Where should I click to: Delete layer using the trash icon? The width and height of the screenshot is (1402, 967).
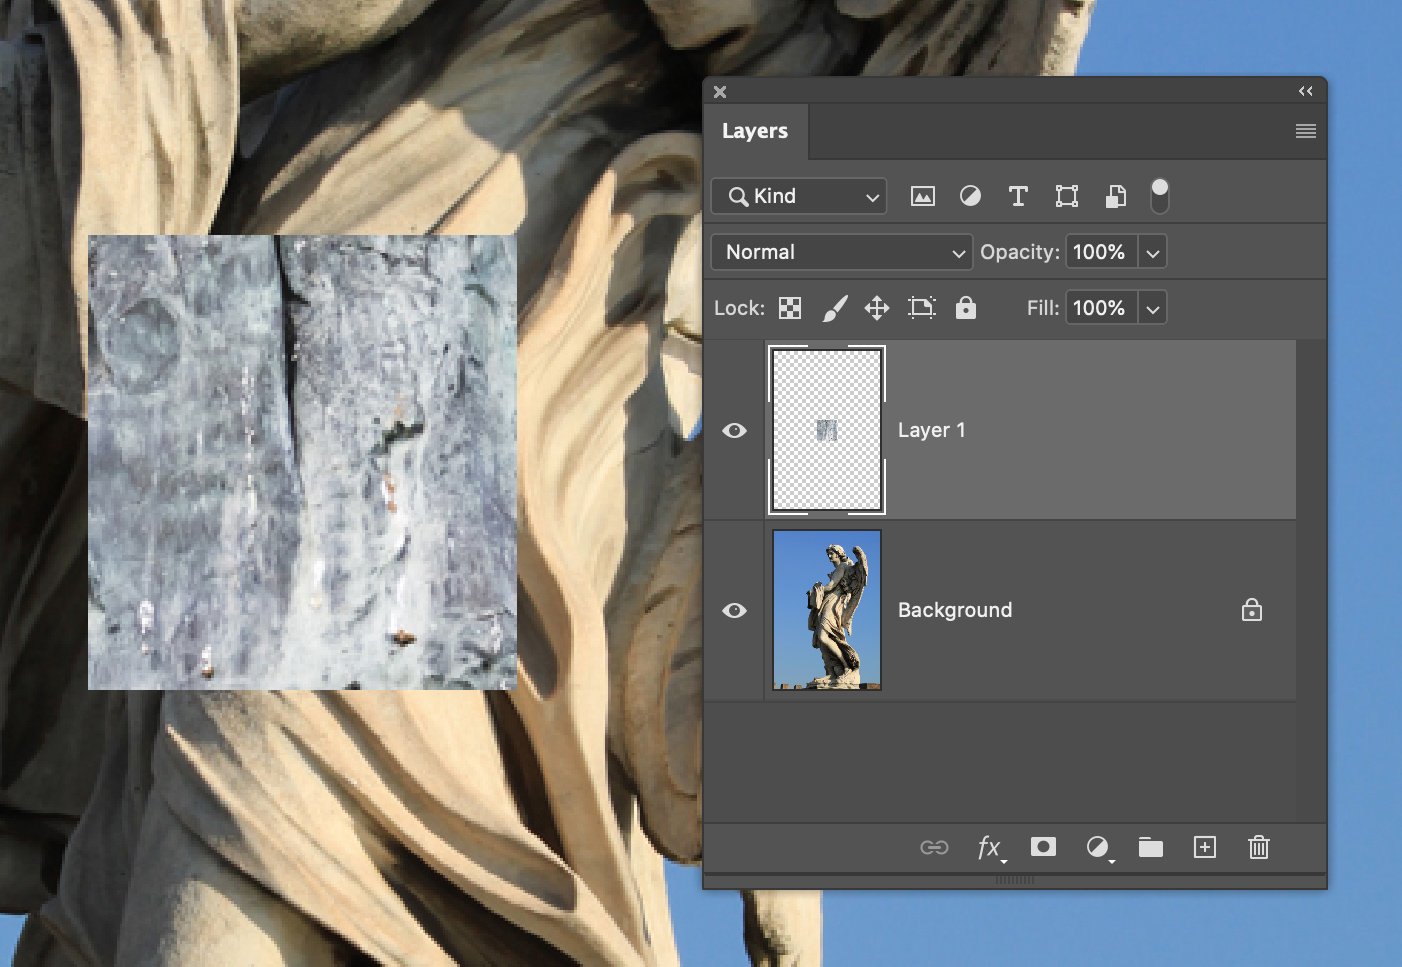coord(1258,847)
